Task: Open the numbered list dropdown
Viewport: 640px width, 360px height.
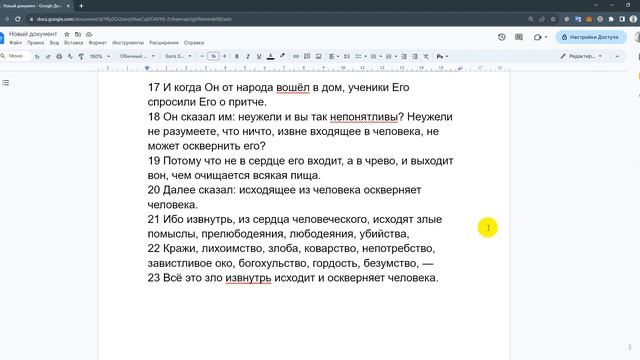Action: (x=391, y=56)
